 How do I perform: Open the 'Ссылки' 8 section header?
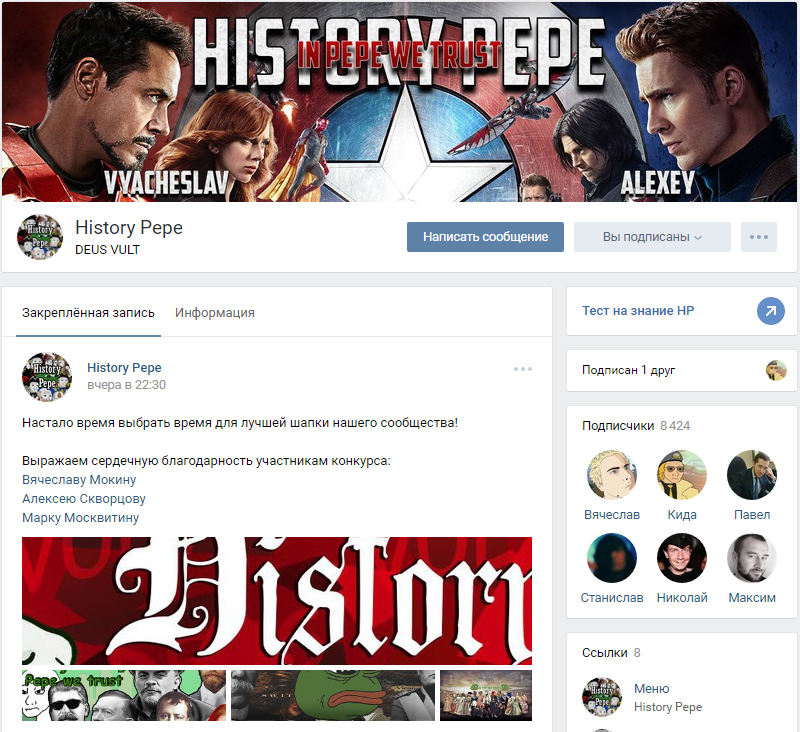pos(611,652)
